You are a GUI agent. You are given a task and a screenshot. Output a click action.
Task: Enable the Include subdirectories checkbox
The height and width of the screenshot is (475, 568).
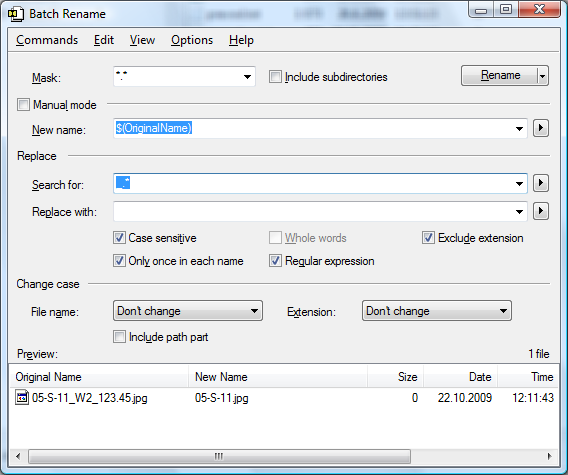pos(275,77)
